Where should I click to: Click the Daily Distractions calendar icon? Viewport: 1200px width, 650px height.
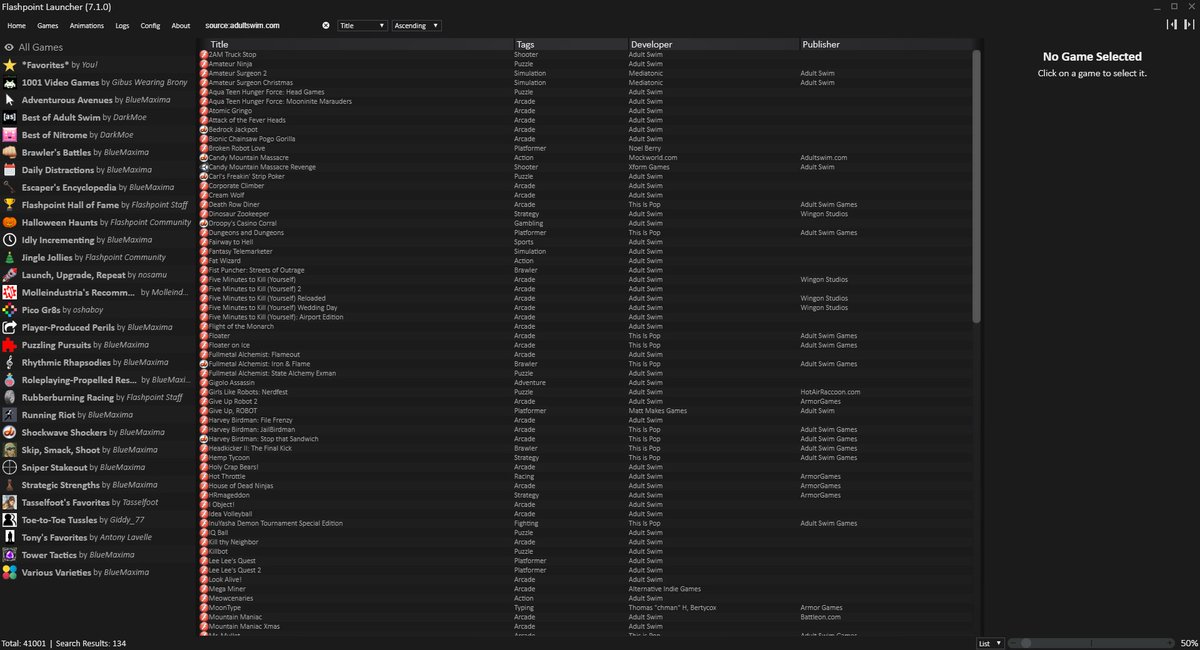(x=9, y=170)
